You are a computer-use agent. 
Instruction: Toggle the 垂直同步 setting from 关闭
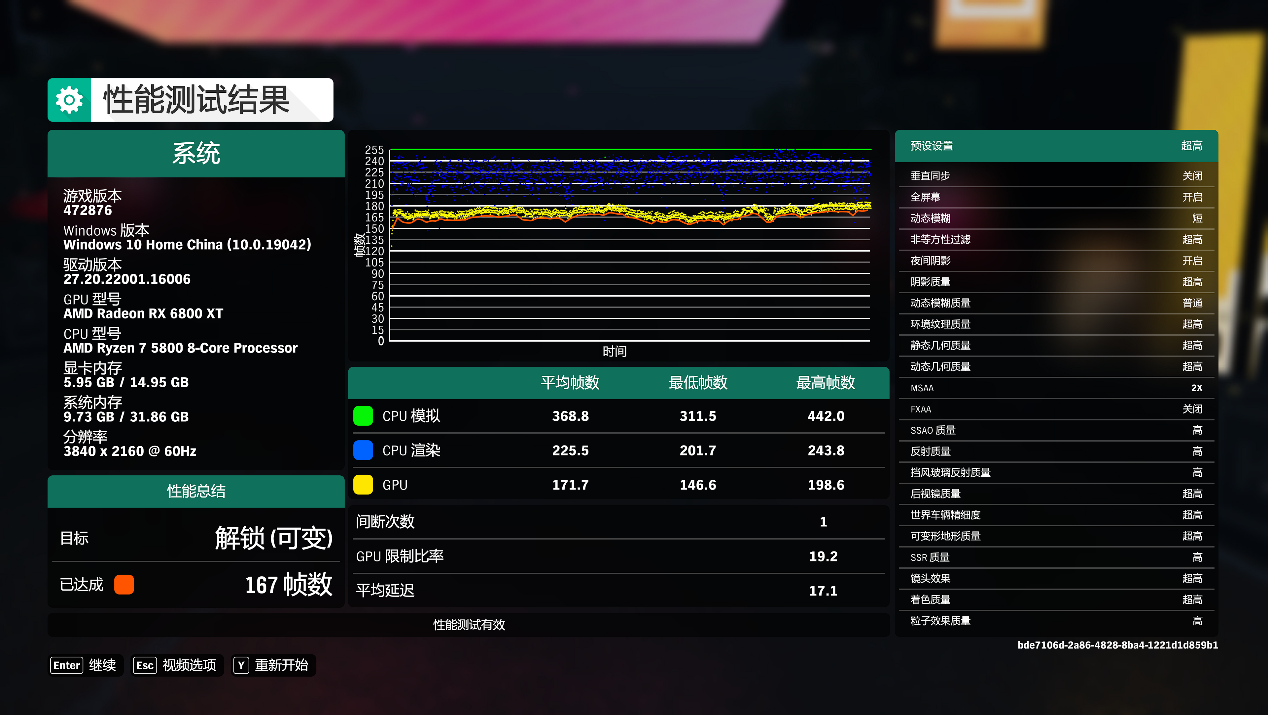click(x=1056, y=175)
